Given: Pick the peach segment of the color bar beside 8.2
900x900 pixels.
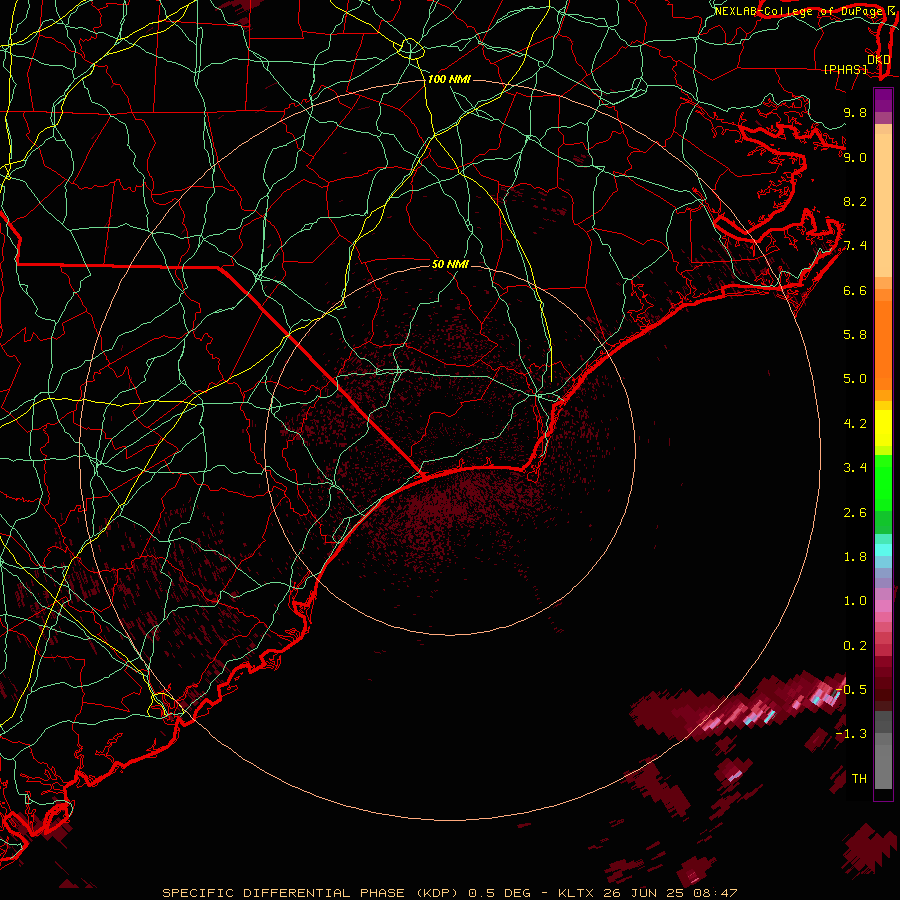Looking at the screenshot, I should coord(883,205).
